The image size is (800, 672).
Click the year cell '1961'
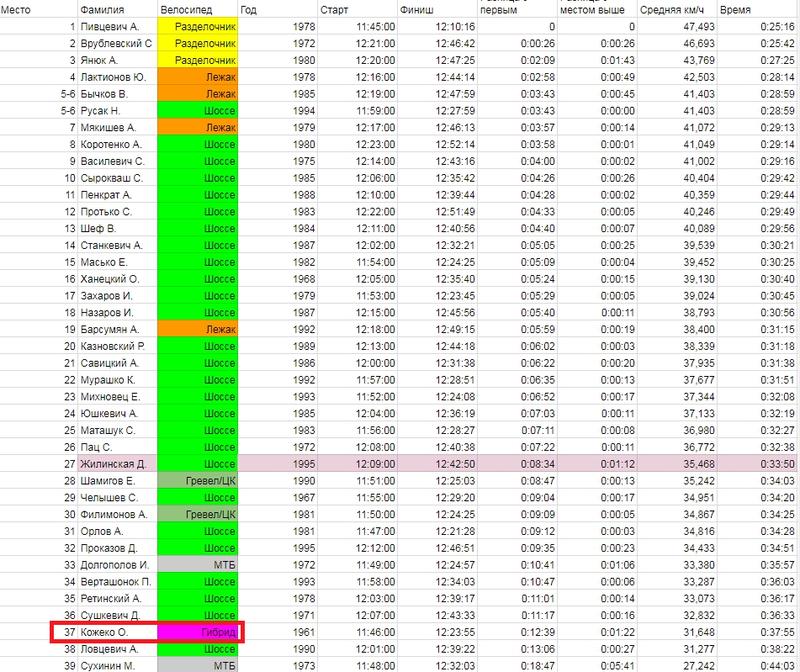tap(278, 633)
